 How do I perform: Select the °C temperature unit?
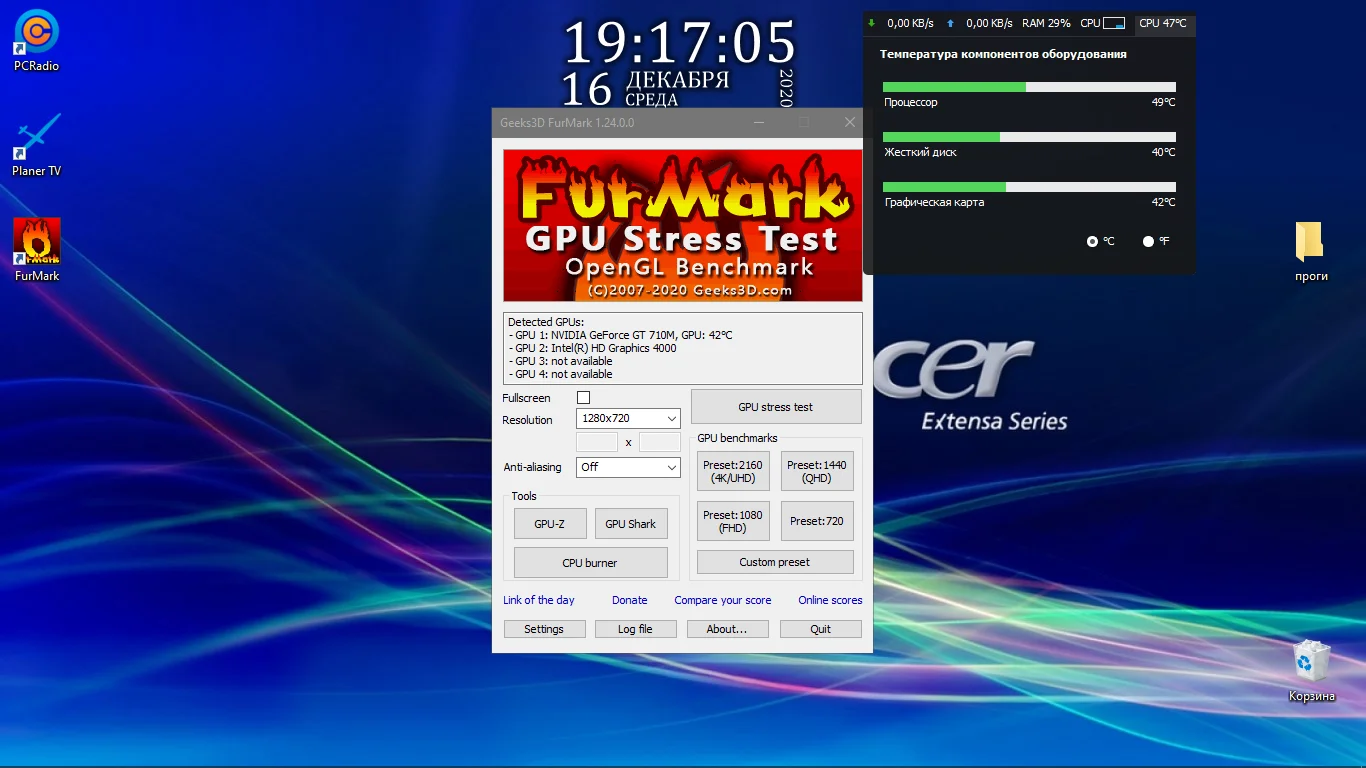tap(1092, 241)
